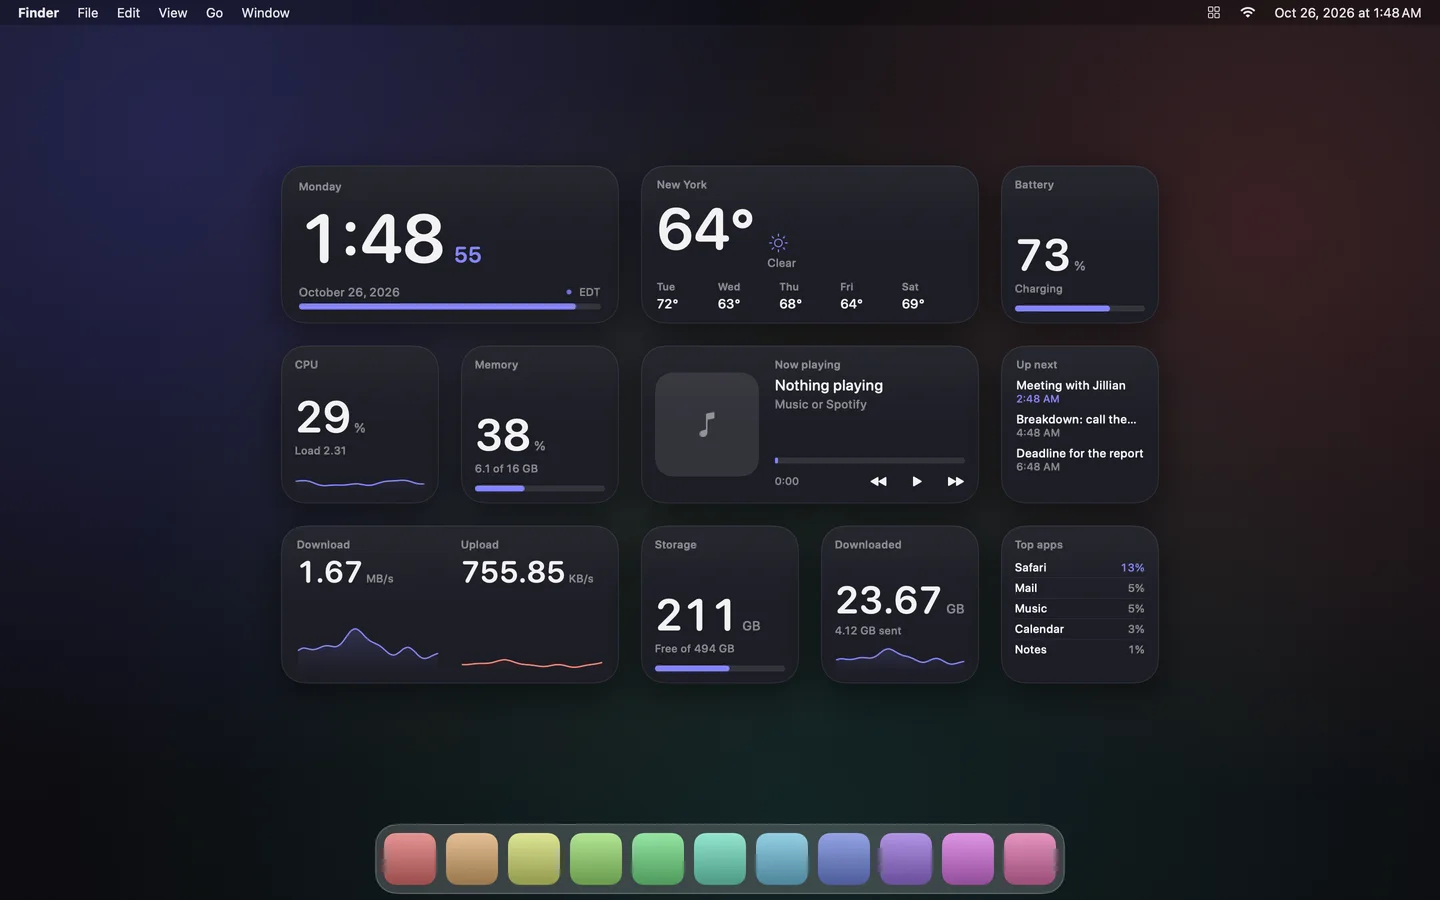Click the red dock icon
The image size is (1440, 900).
(410, 859)
